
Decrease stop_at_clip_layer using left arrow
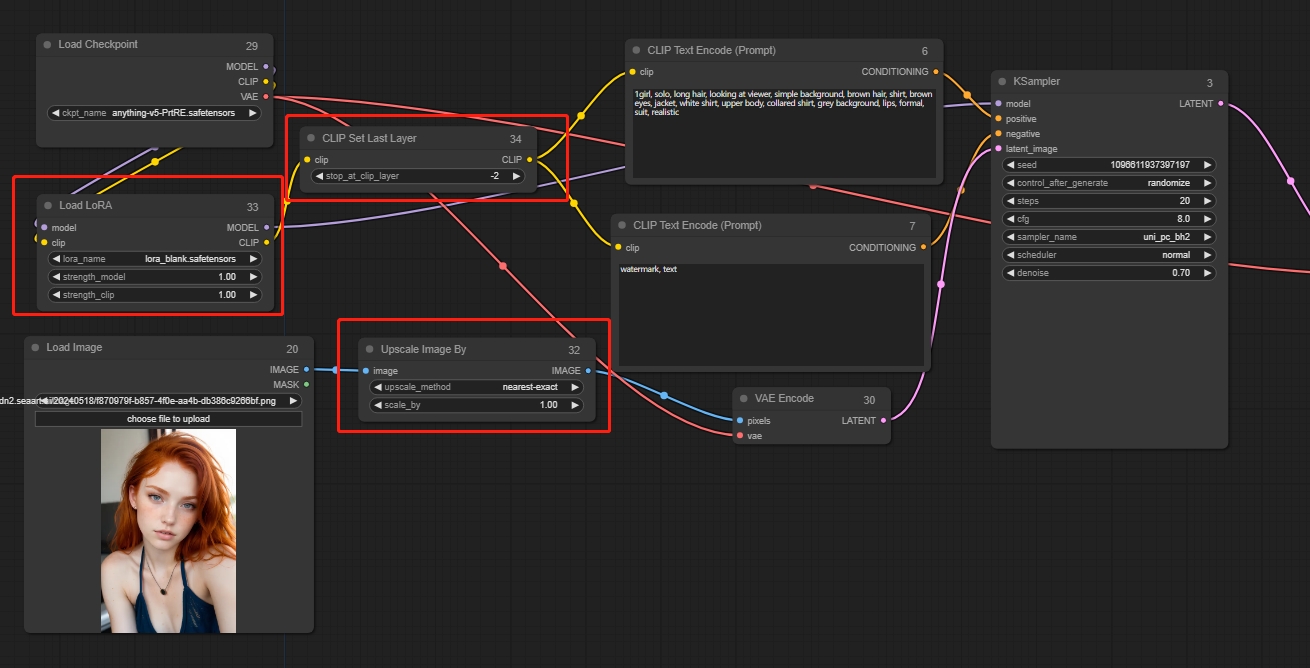(x=320, y=176)
